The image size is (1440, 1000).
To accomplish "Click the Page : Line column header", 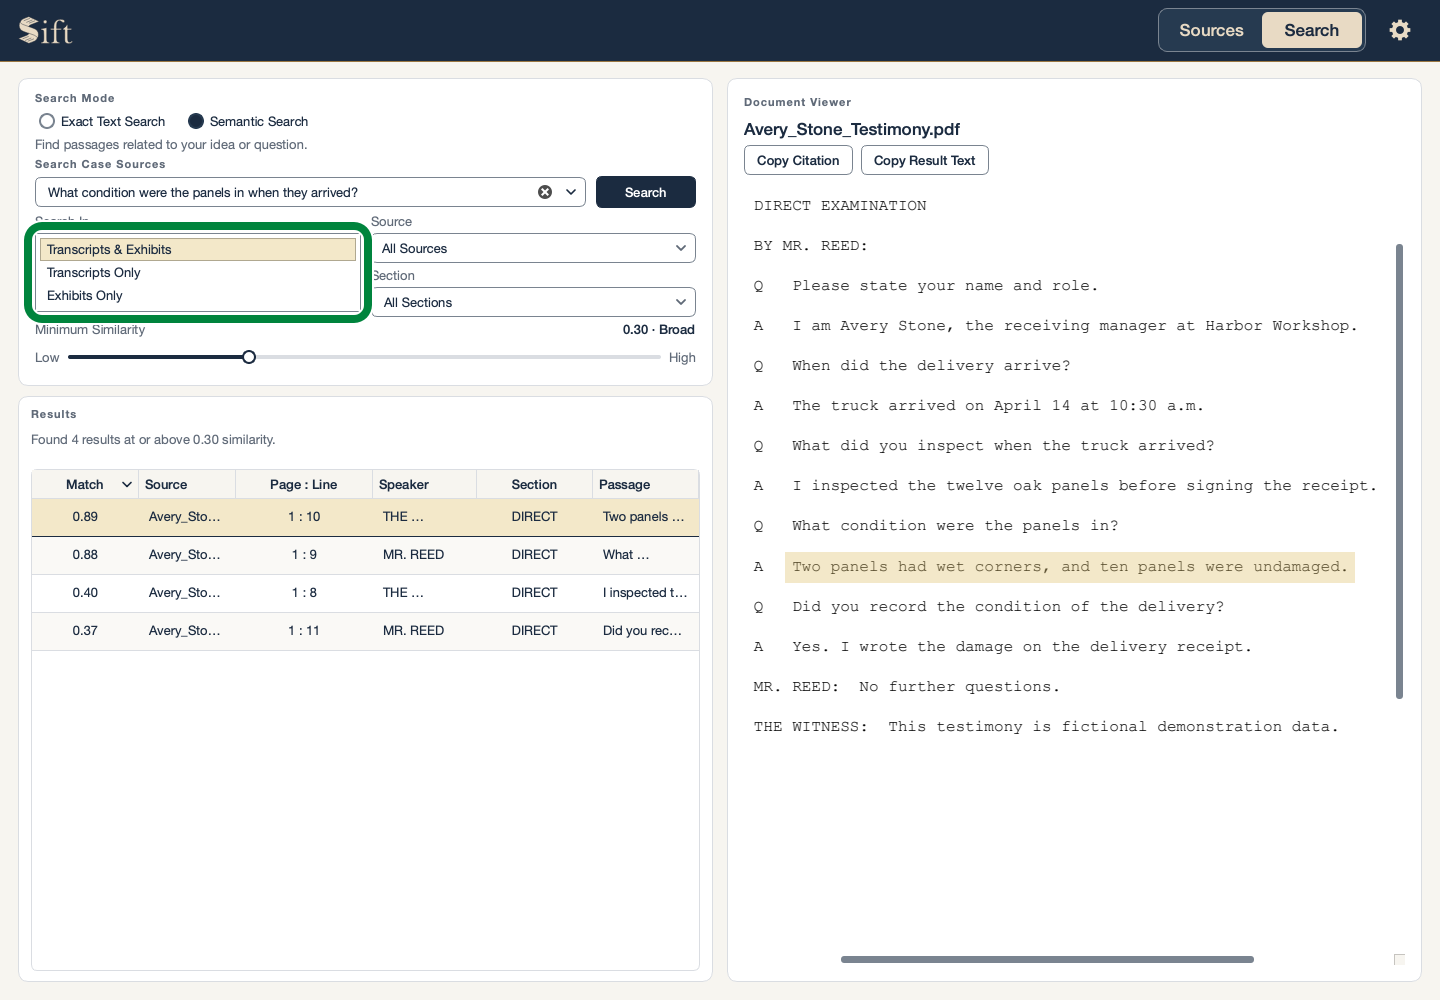I will 303,485.
